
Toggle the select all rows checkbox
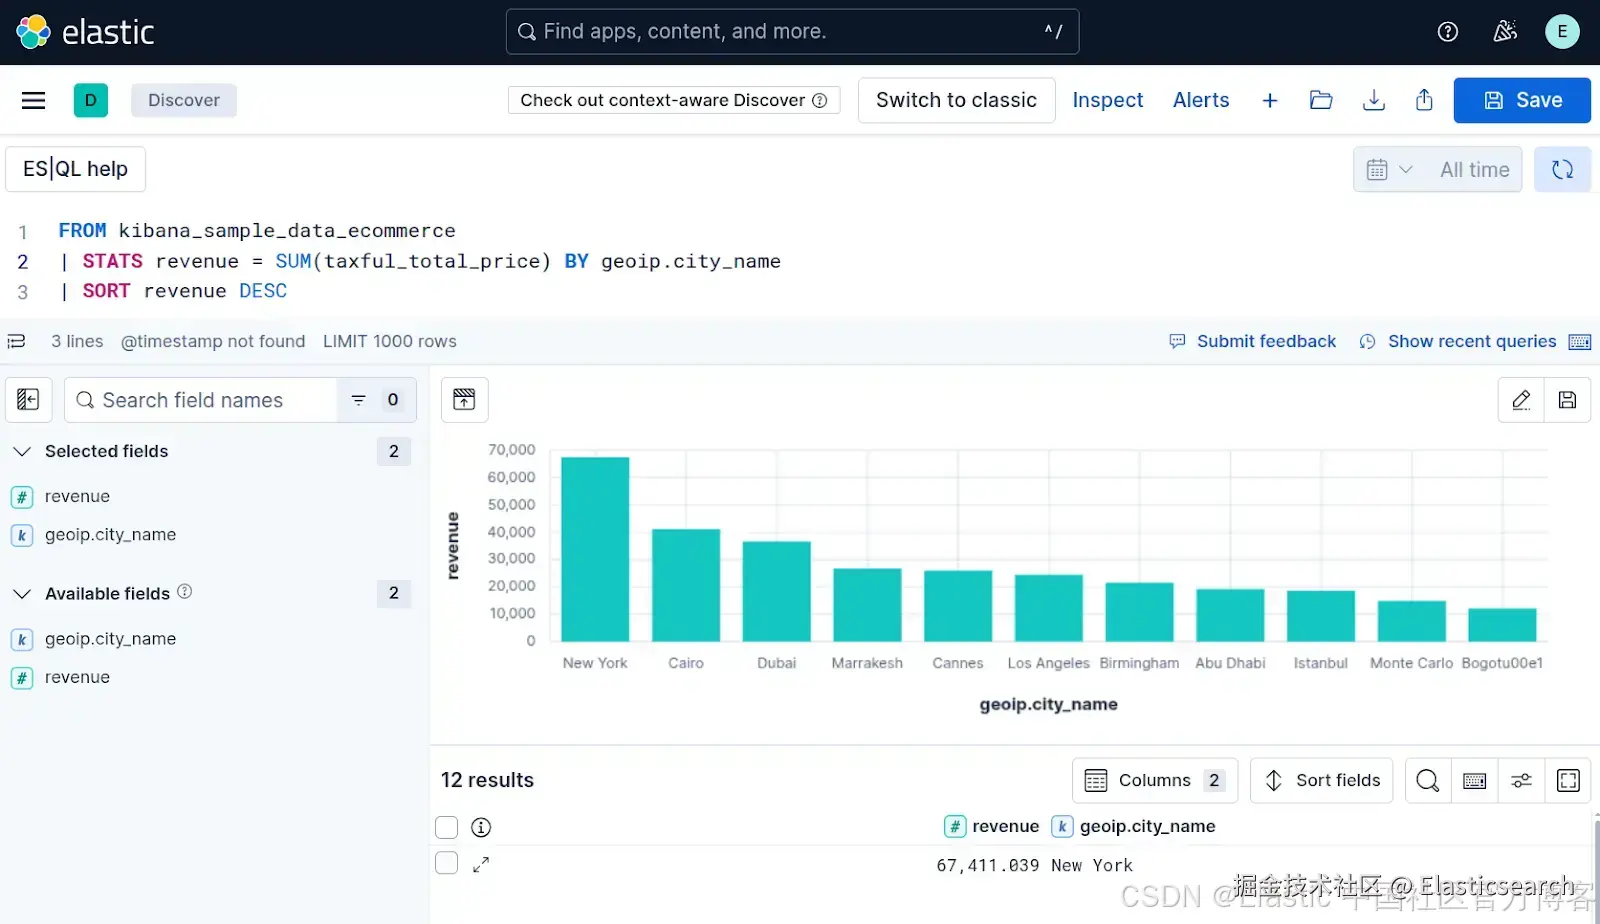pyautogui.click(x=447, y=827)
